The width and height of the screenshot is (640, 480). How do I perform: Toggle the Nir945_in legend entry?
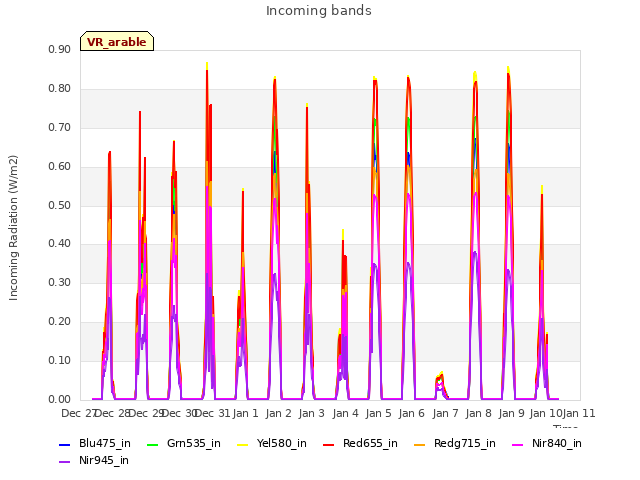94,460
